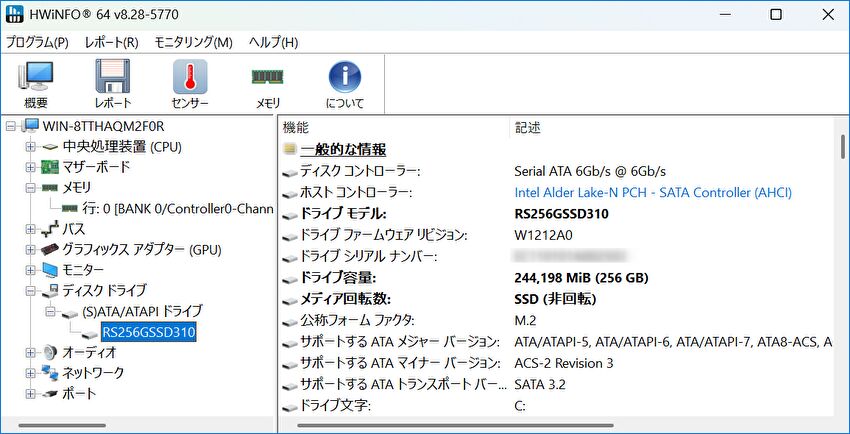Expand the マザーボード tree node
The width and height of the screenshot is (850, 434).
tap(30, 167)
